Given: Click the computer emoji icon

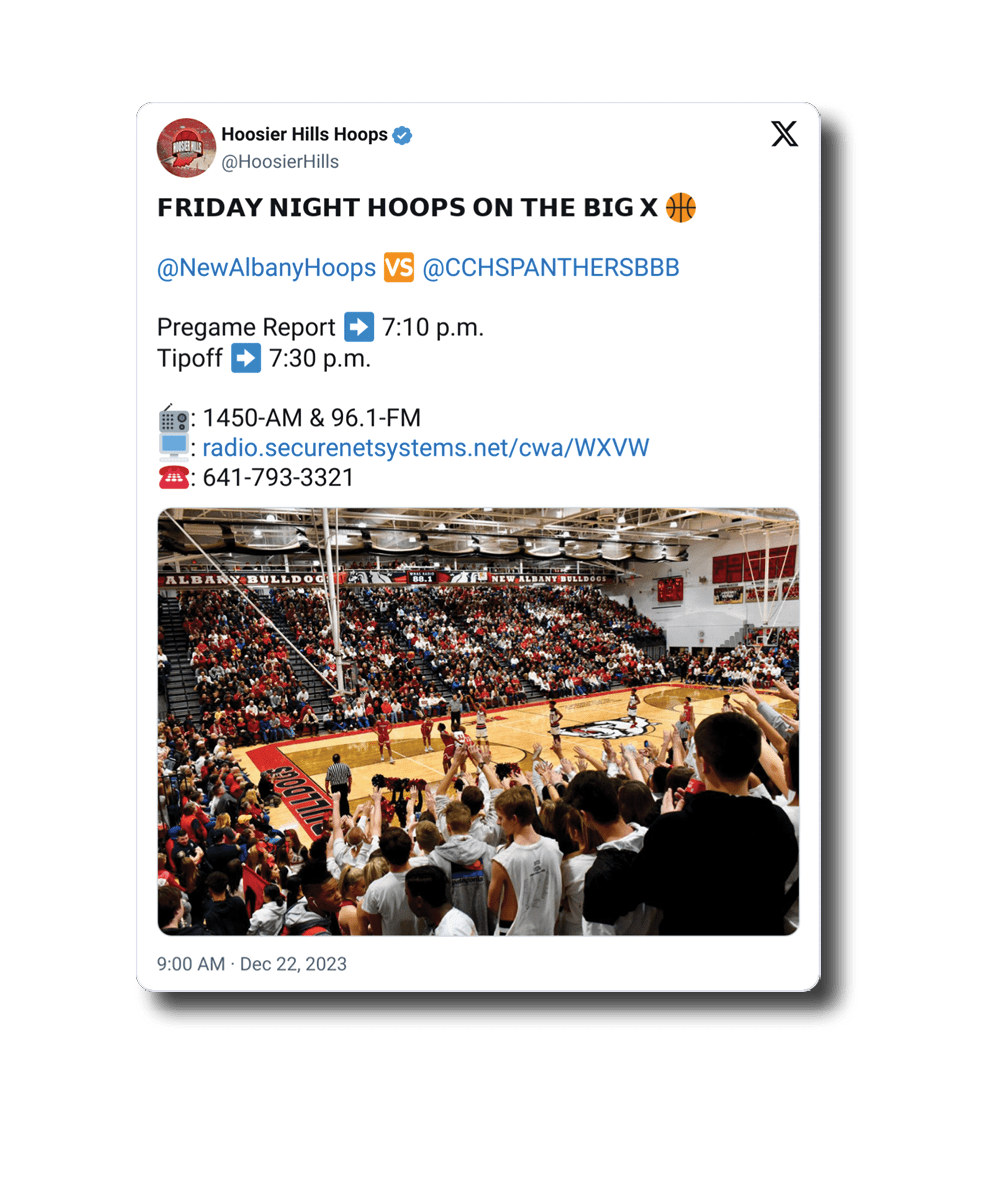Looking at the screenshot, I should pyautogui.click(x=173, y=447).
